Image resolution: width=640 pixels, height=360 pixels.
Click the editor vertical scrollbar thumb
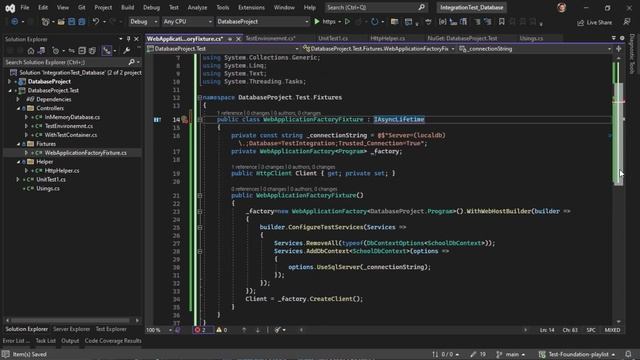point(618,133)
